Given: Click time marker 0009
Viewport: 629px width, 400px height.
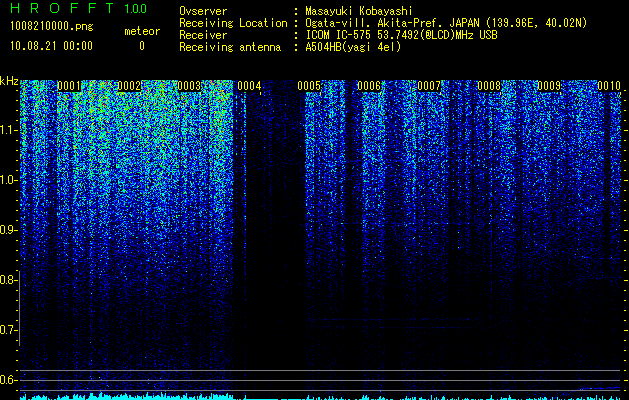Looking at the screenshot, I should tap(549, 86).
